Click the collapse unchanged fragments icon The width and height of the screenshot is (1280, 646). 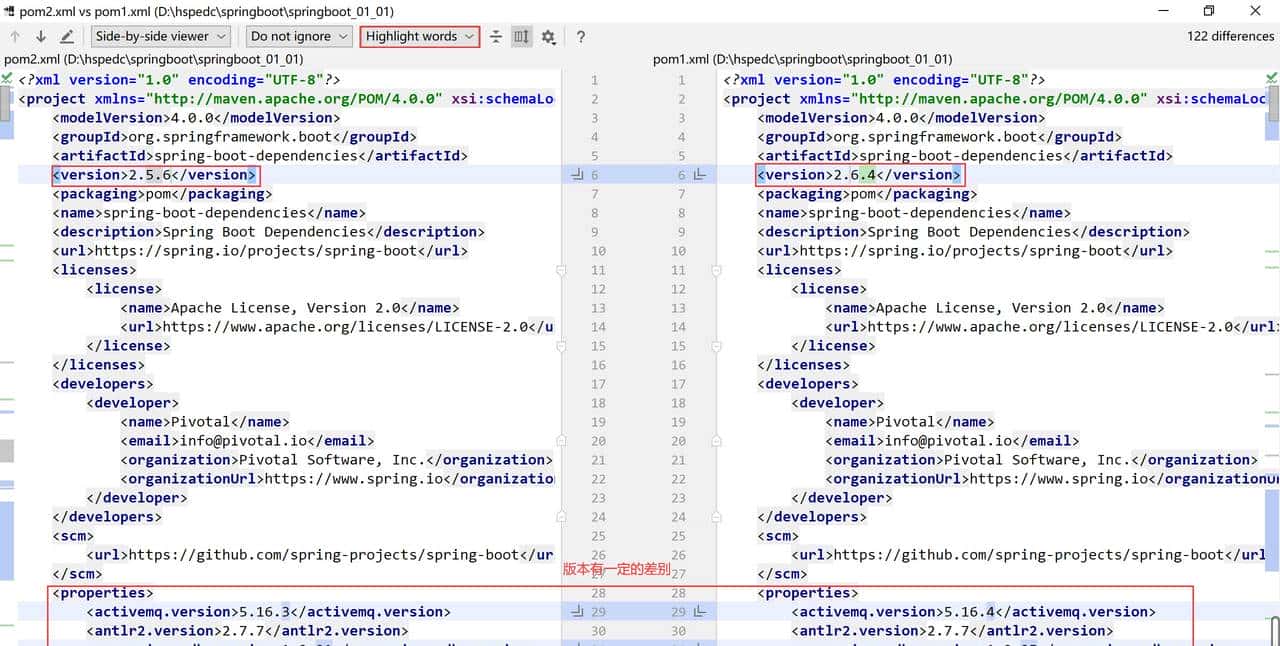[x=496, y=37]
